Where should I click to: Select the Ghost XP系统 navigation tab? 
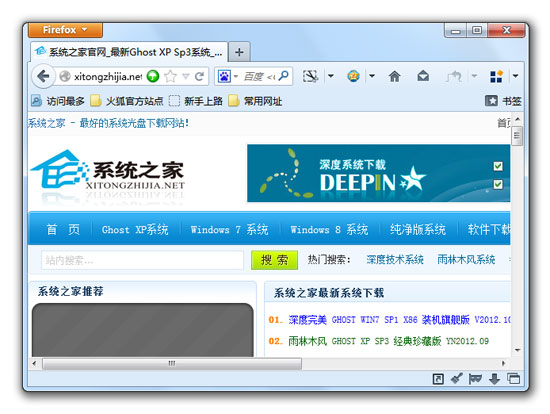(x=135, y=229)
